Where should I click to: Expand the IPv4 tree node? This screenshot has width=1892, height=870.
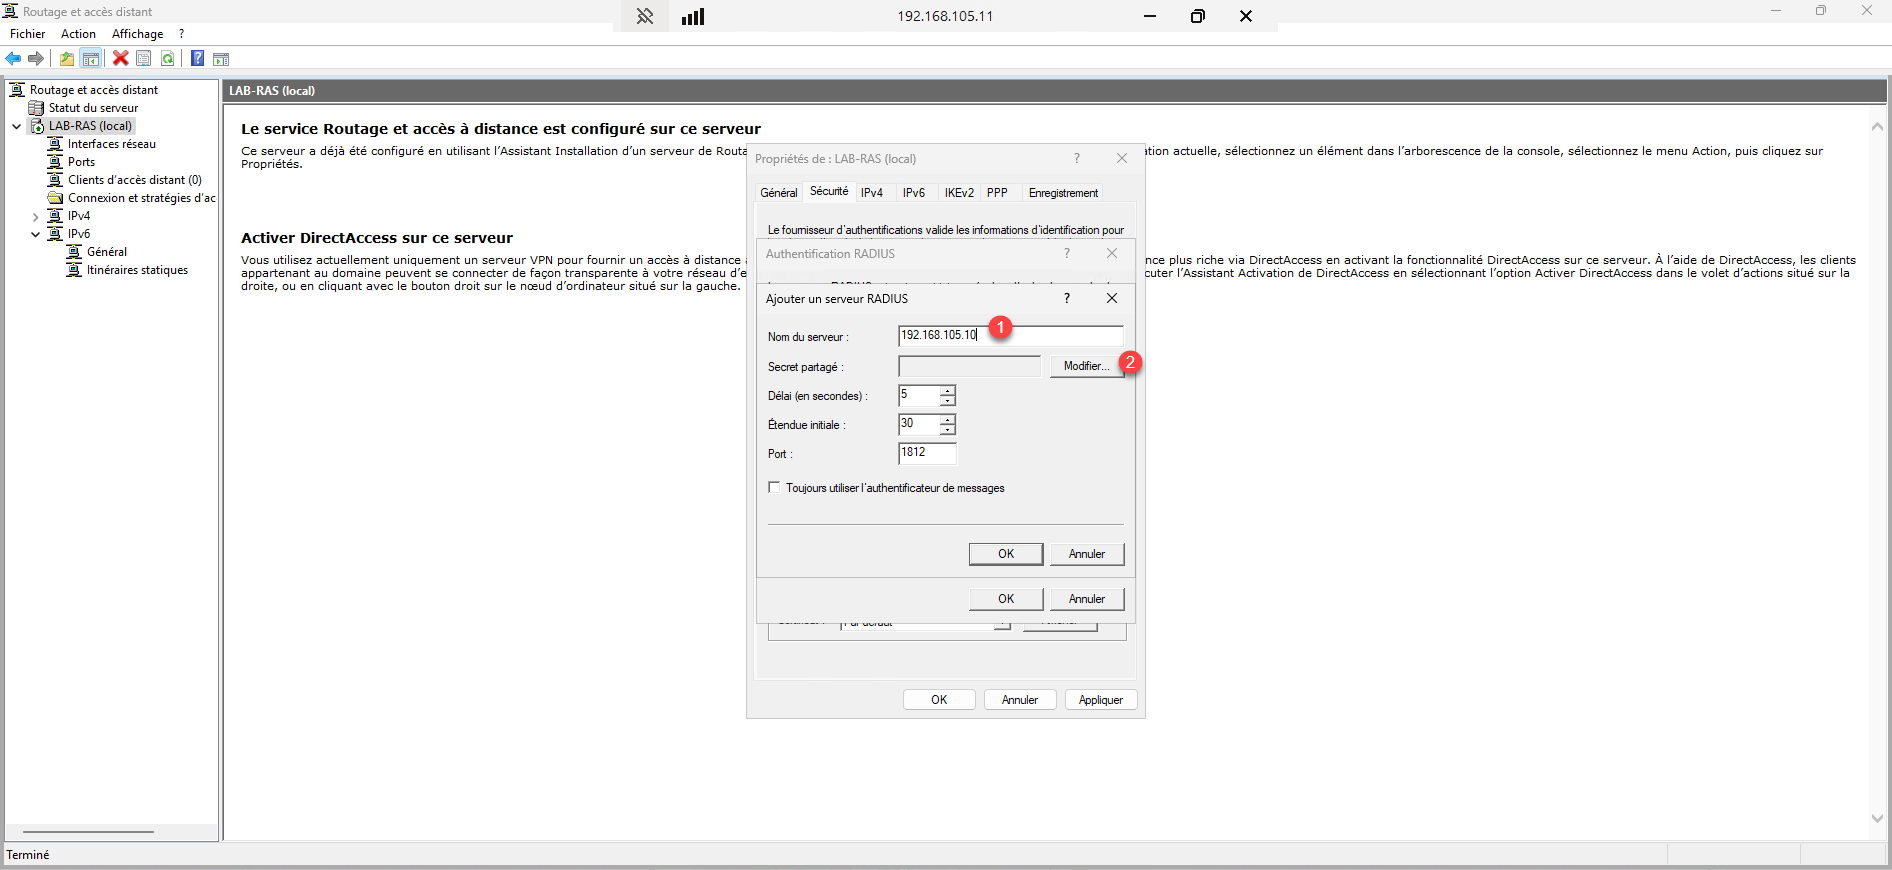[35, 216]
